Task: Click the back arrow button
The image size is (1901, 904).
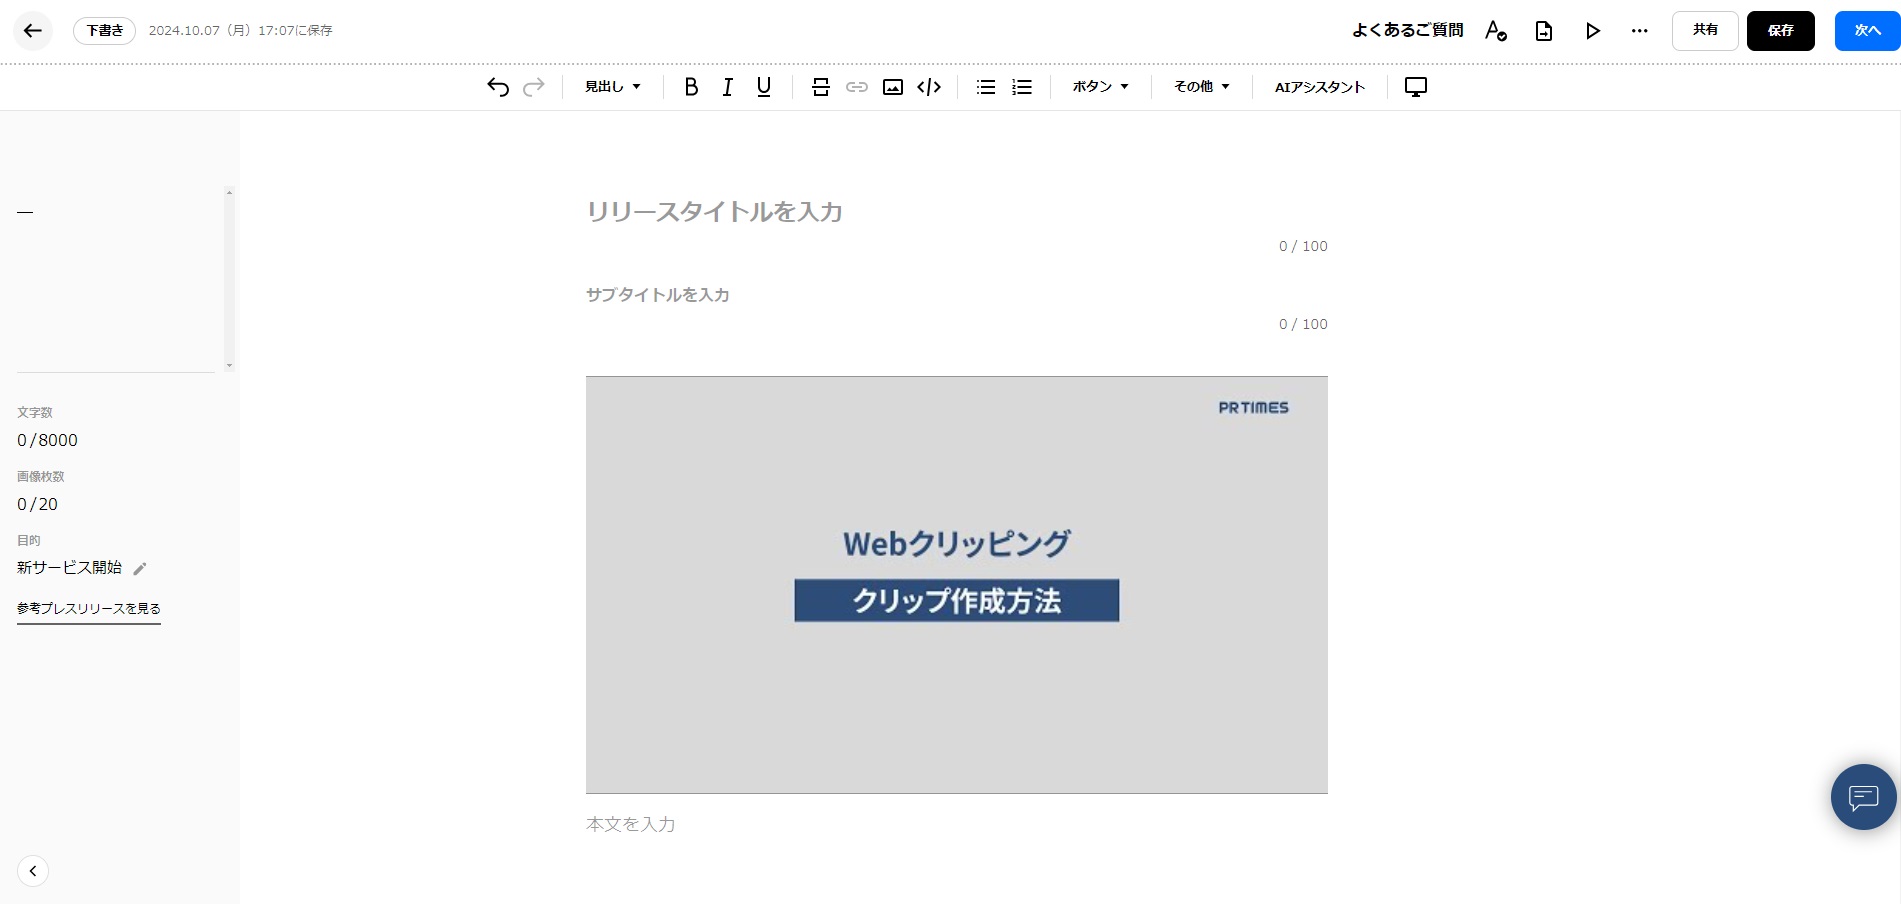Action: [x=32, y=31]
